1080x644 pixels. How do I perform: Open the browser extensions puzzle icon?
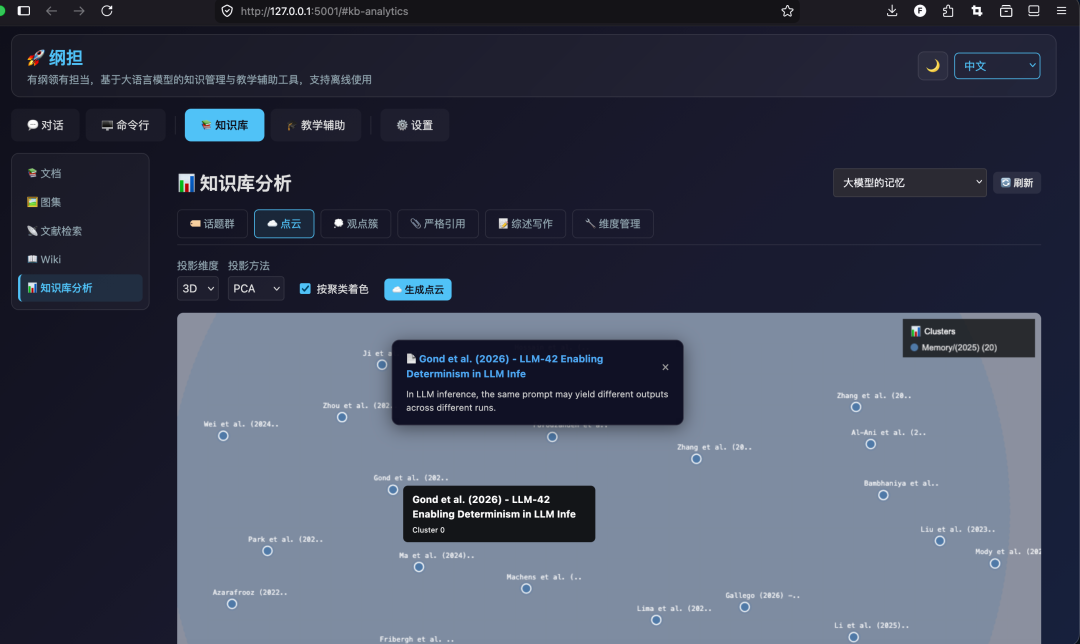click(948, 11)
